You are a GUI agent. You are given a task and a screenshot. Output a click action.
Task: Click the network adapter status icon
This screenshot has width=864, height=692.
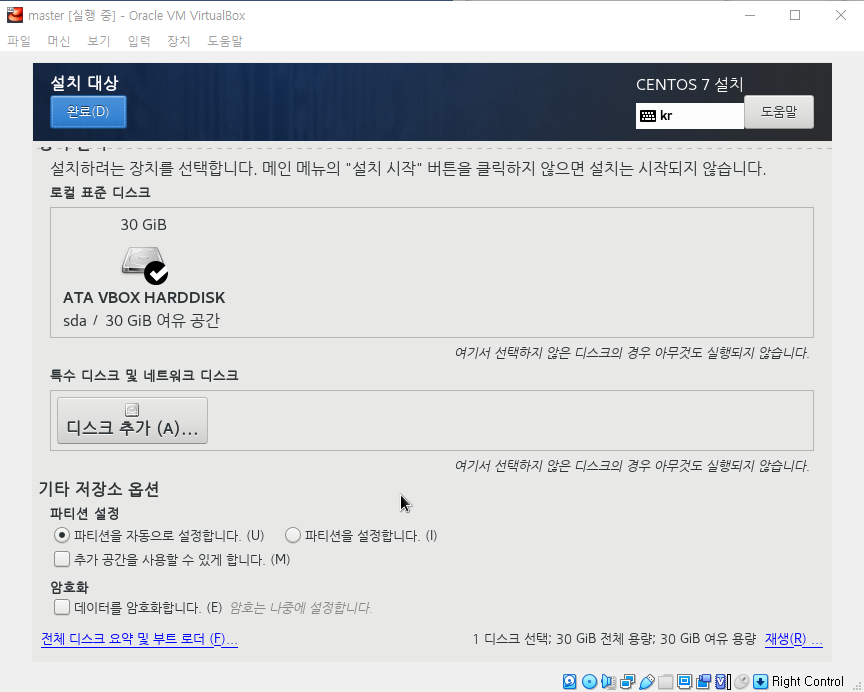pyautogui.click(x=627, y=682)
